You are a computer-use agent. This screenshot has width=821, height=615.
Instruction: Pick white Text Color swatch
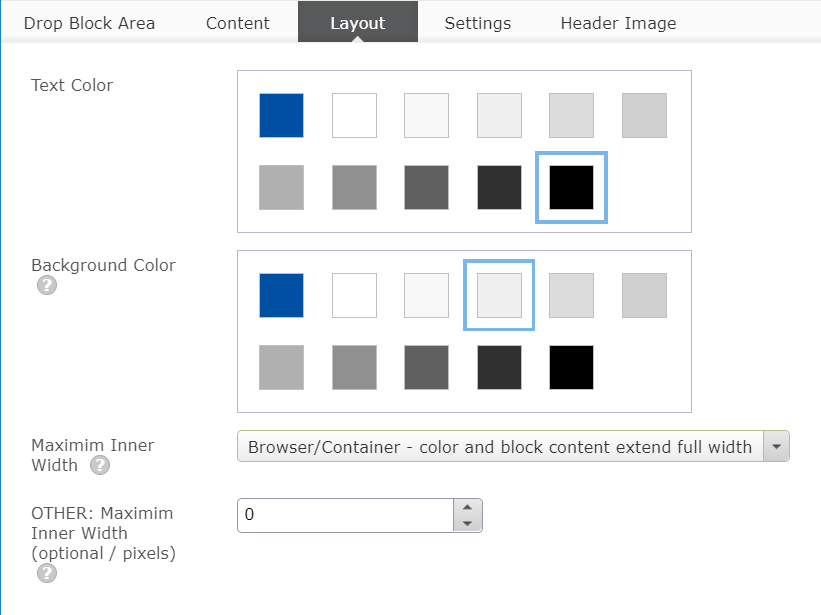tap(354, 115)
